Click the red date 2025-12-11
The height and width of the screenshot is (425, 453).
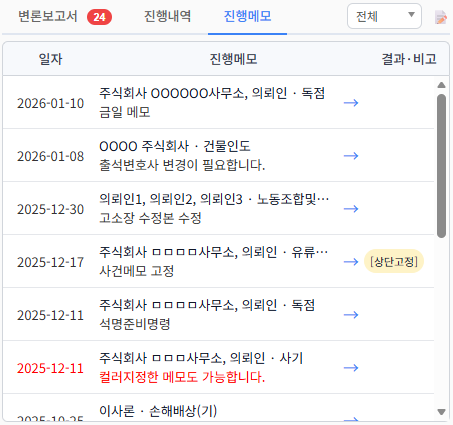click(x=50, y=368)
